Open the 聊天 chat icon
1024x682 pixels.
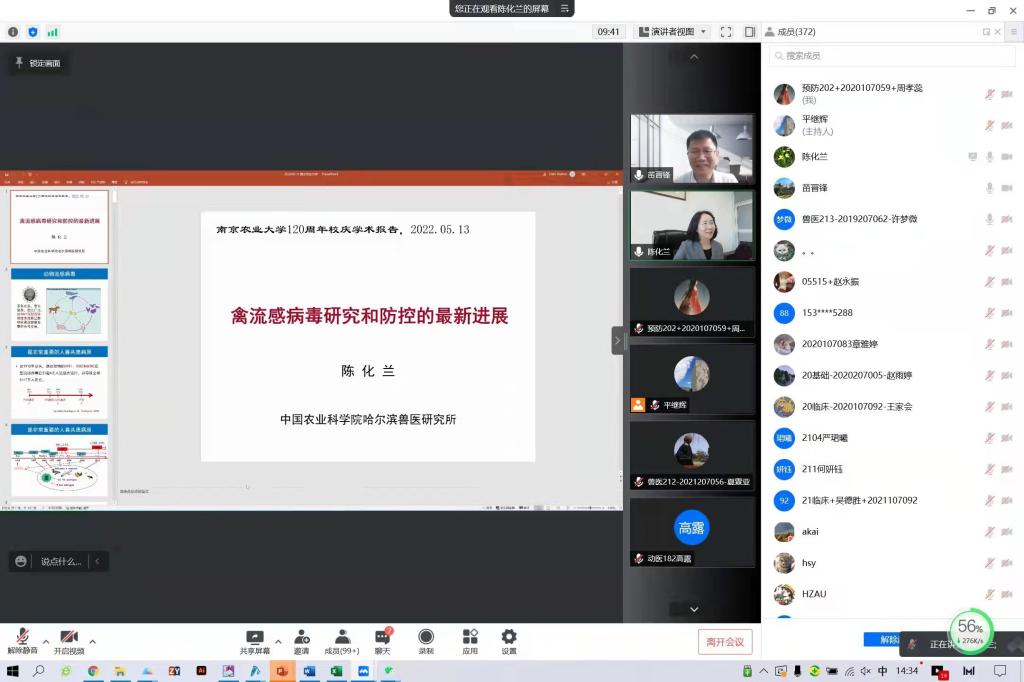coord(382,640)
